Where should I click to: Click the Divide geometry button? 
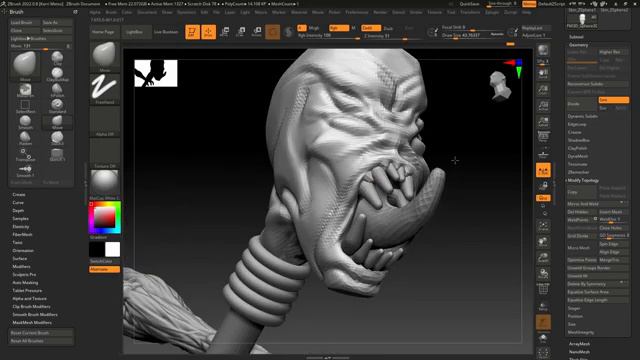pyautogui.click(x=582, y=104)
